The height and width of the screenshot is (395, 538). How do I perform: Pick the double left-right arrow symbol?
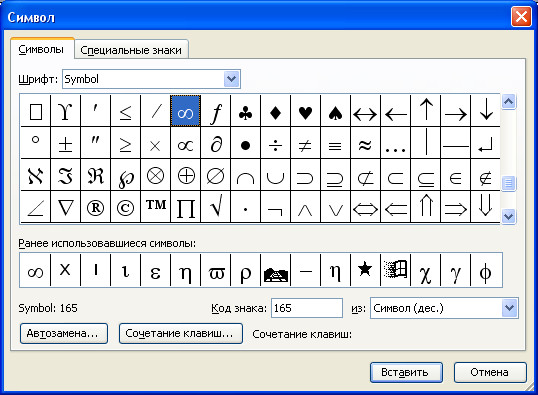click(365, 207)
